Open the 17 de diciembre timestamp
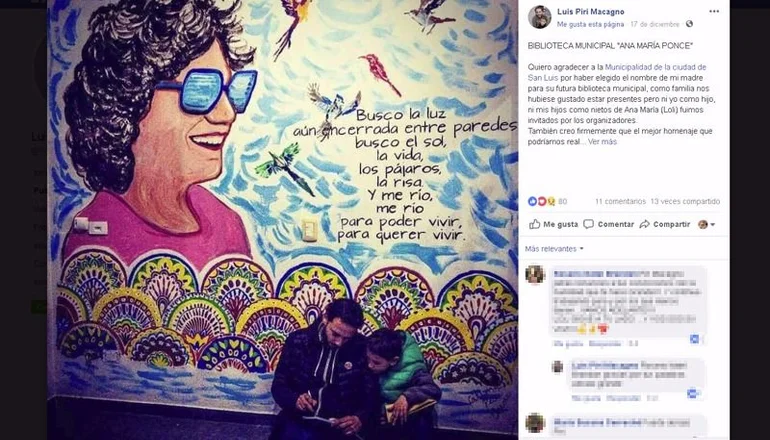This screenshot has width=770, height=440. coord(655,24)
